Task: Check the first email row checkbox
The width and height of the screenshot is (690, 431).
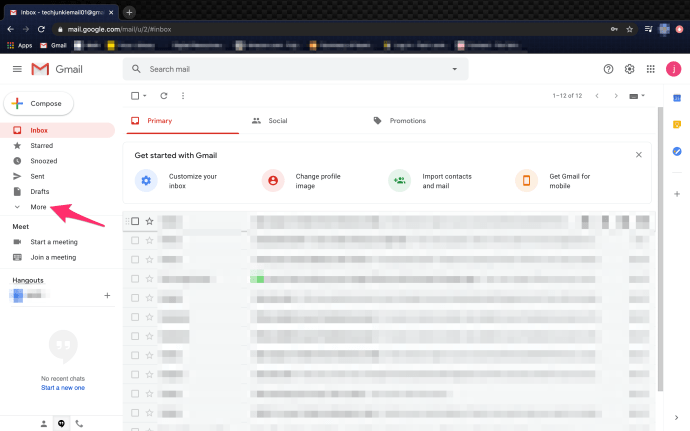Action: click(x=135, y=221)
